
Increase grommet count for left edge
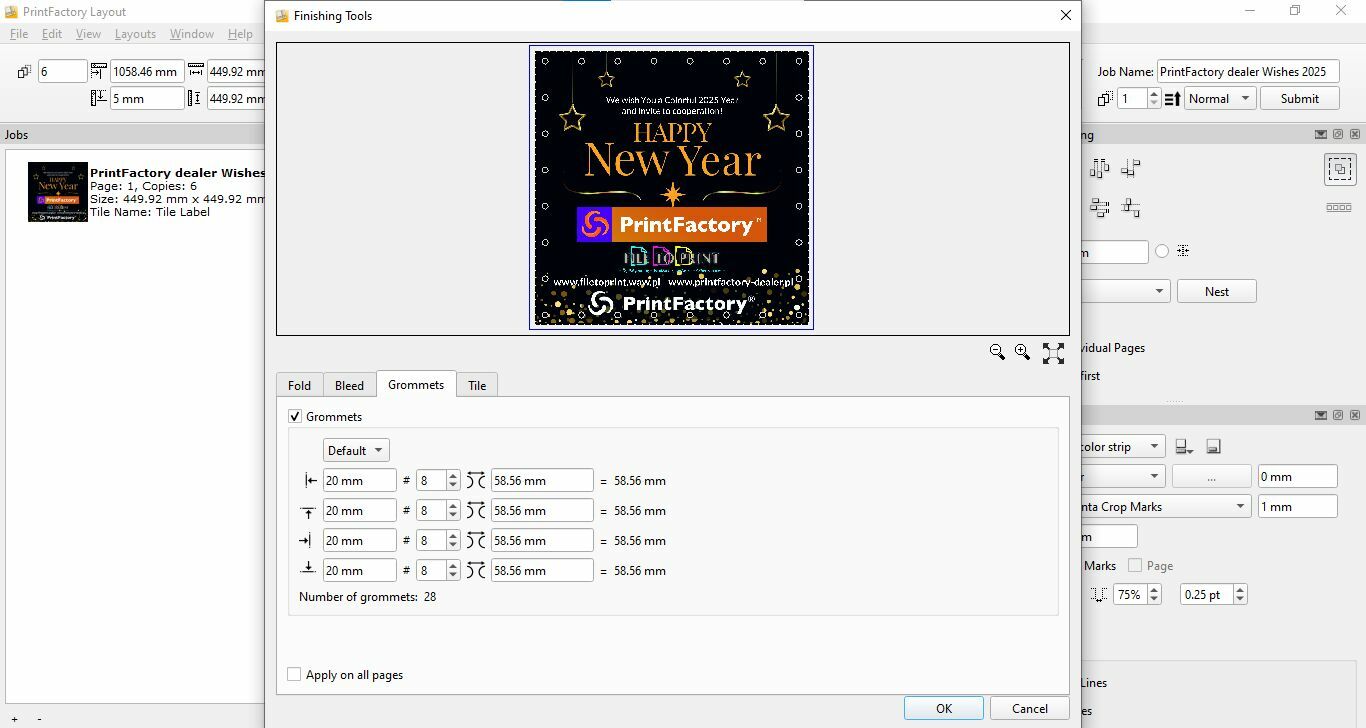click(453, 476)
